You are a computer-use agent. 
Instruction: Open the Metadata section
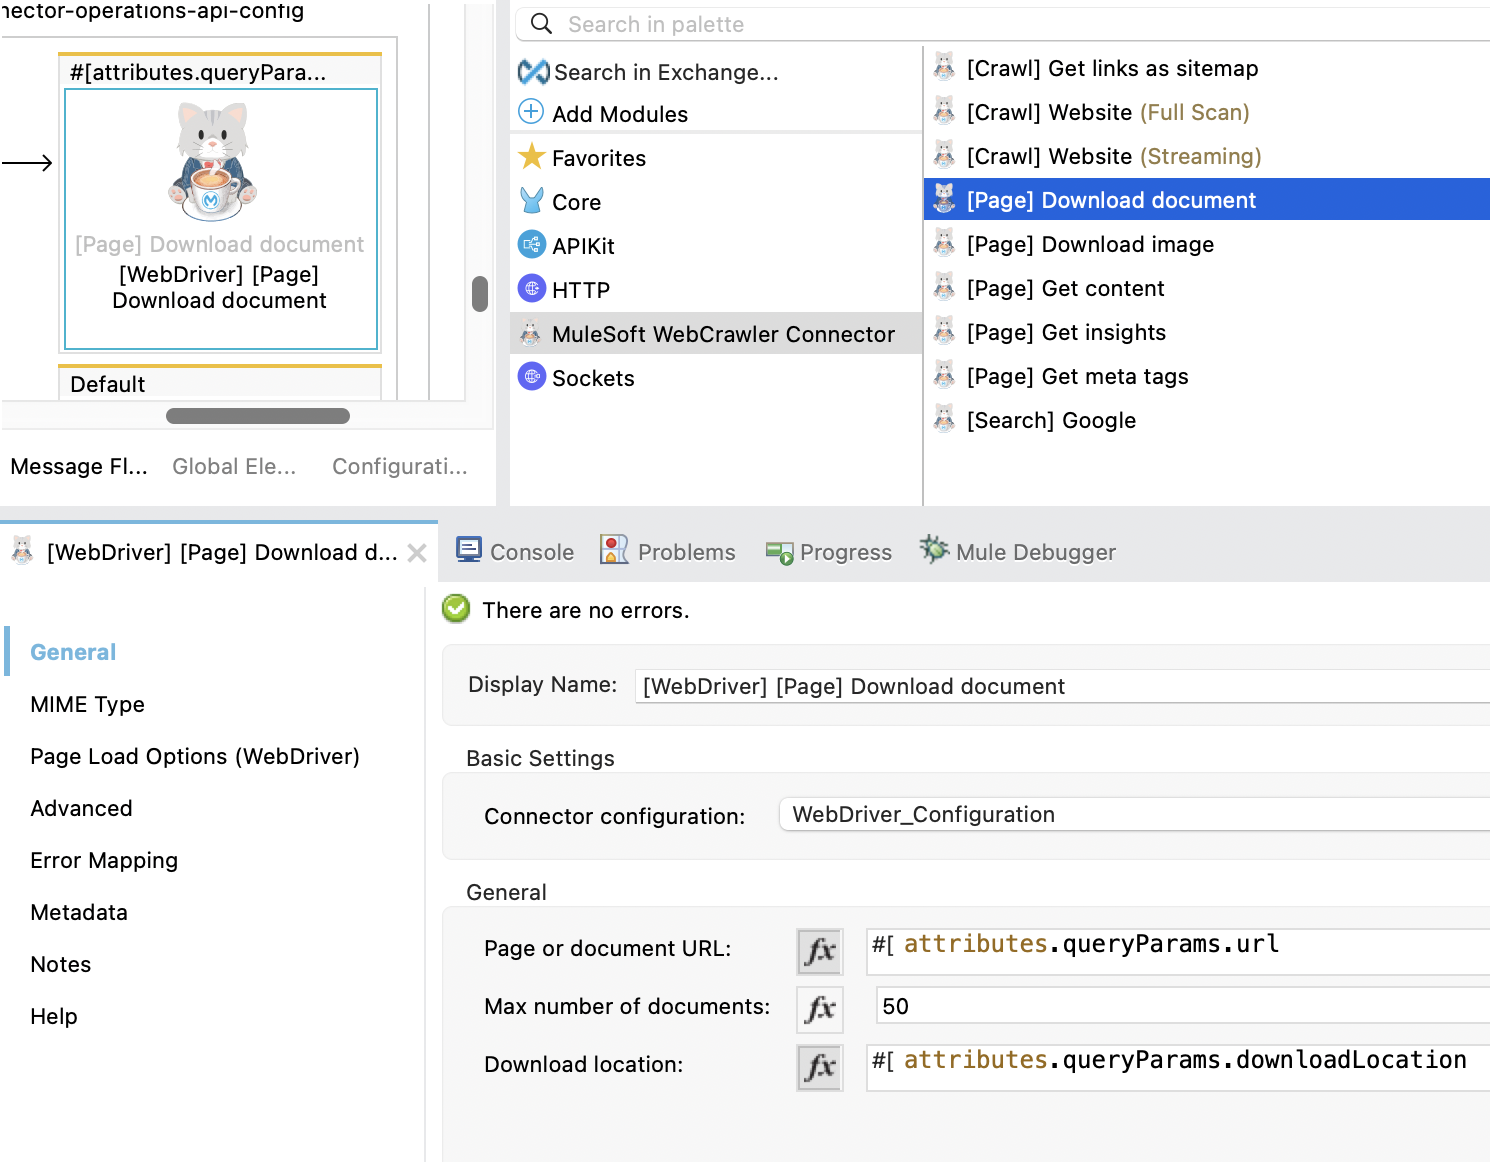[x=79, y=912]
